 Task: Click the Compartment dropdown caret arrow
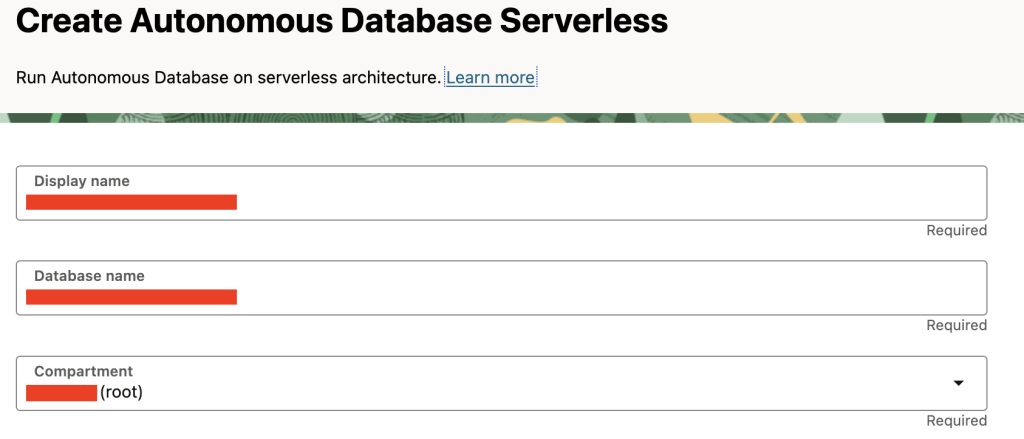[x=958, y=383]
